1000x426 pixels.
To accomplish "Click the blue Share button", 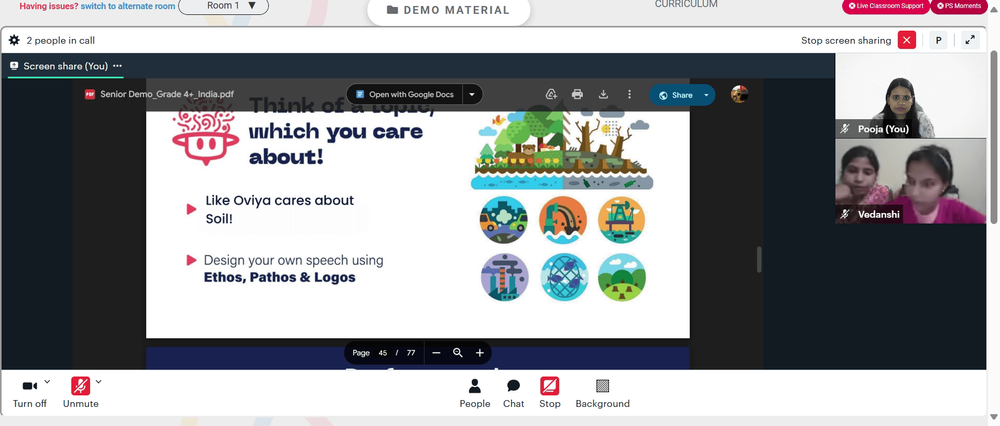I will click(675, 95).
